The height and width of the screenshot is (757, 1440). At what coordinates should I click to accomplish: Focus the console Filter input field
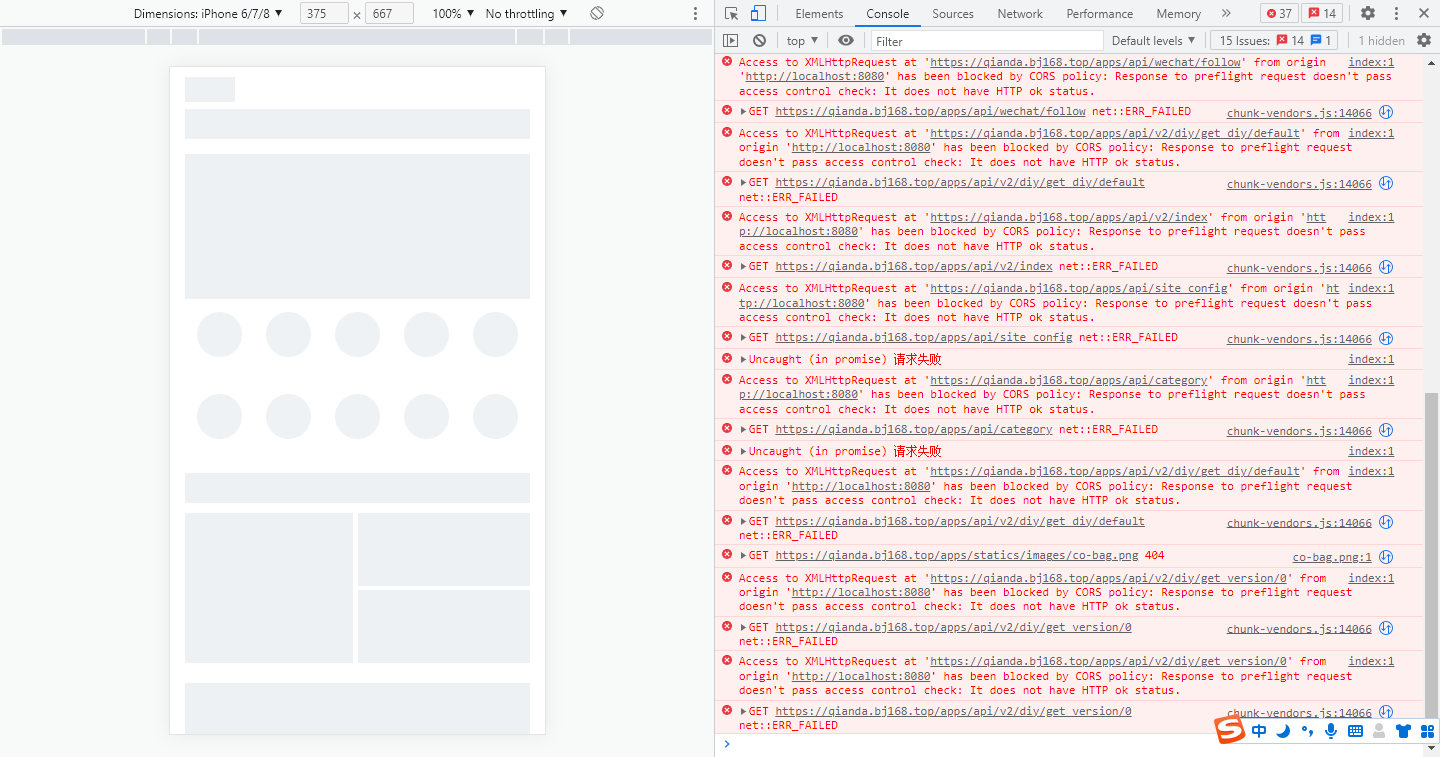point(985,41)
